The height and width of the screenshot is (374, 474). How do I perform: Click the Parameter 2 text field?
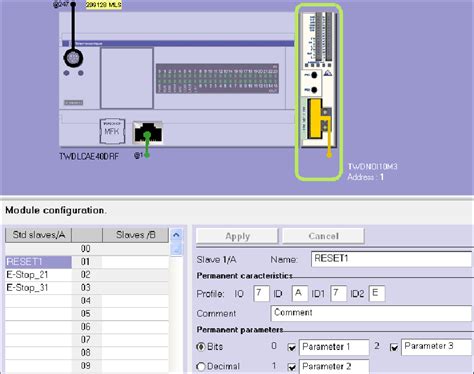pos(334,367)
